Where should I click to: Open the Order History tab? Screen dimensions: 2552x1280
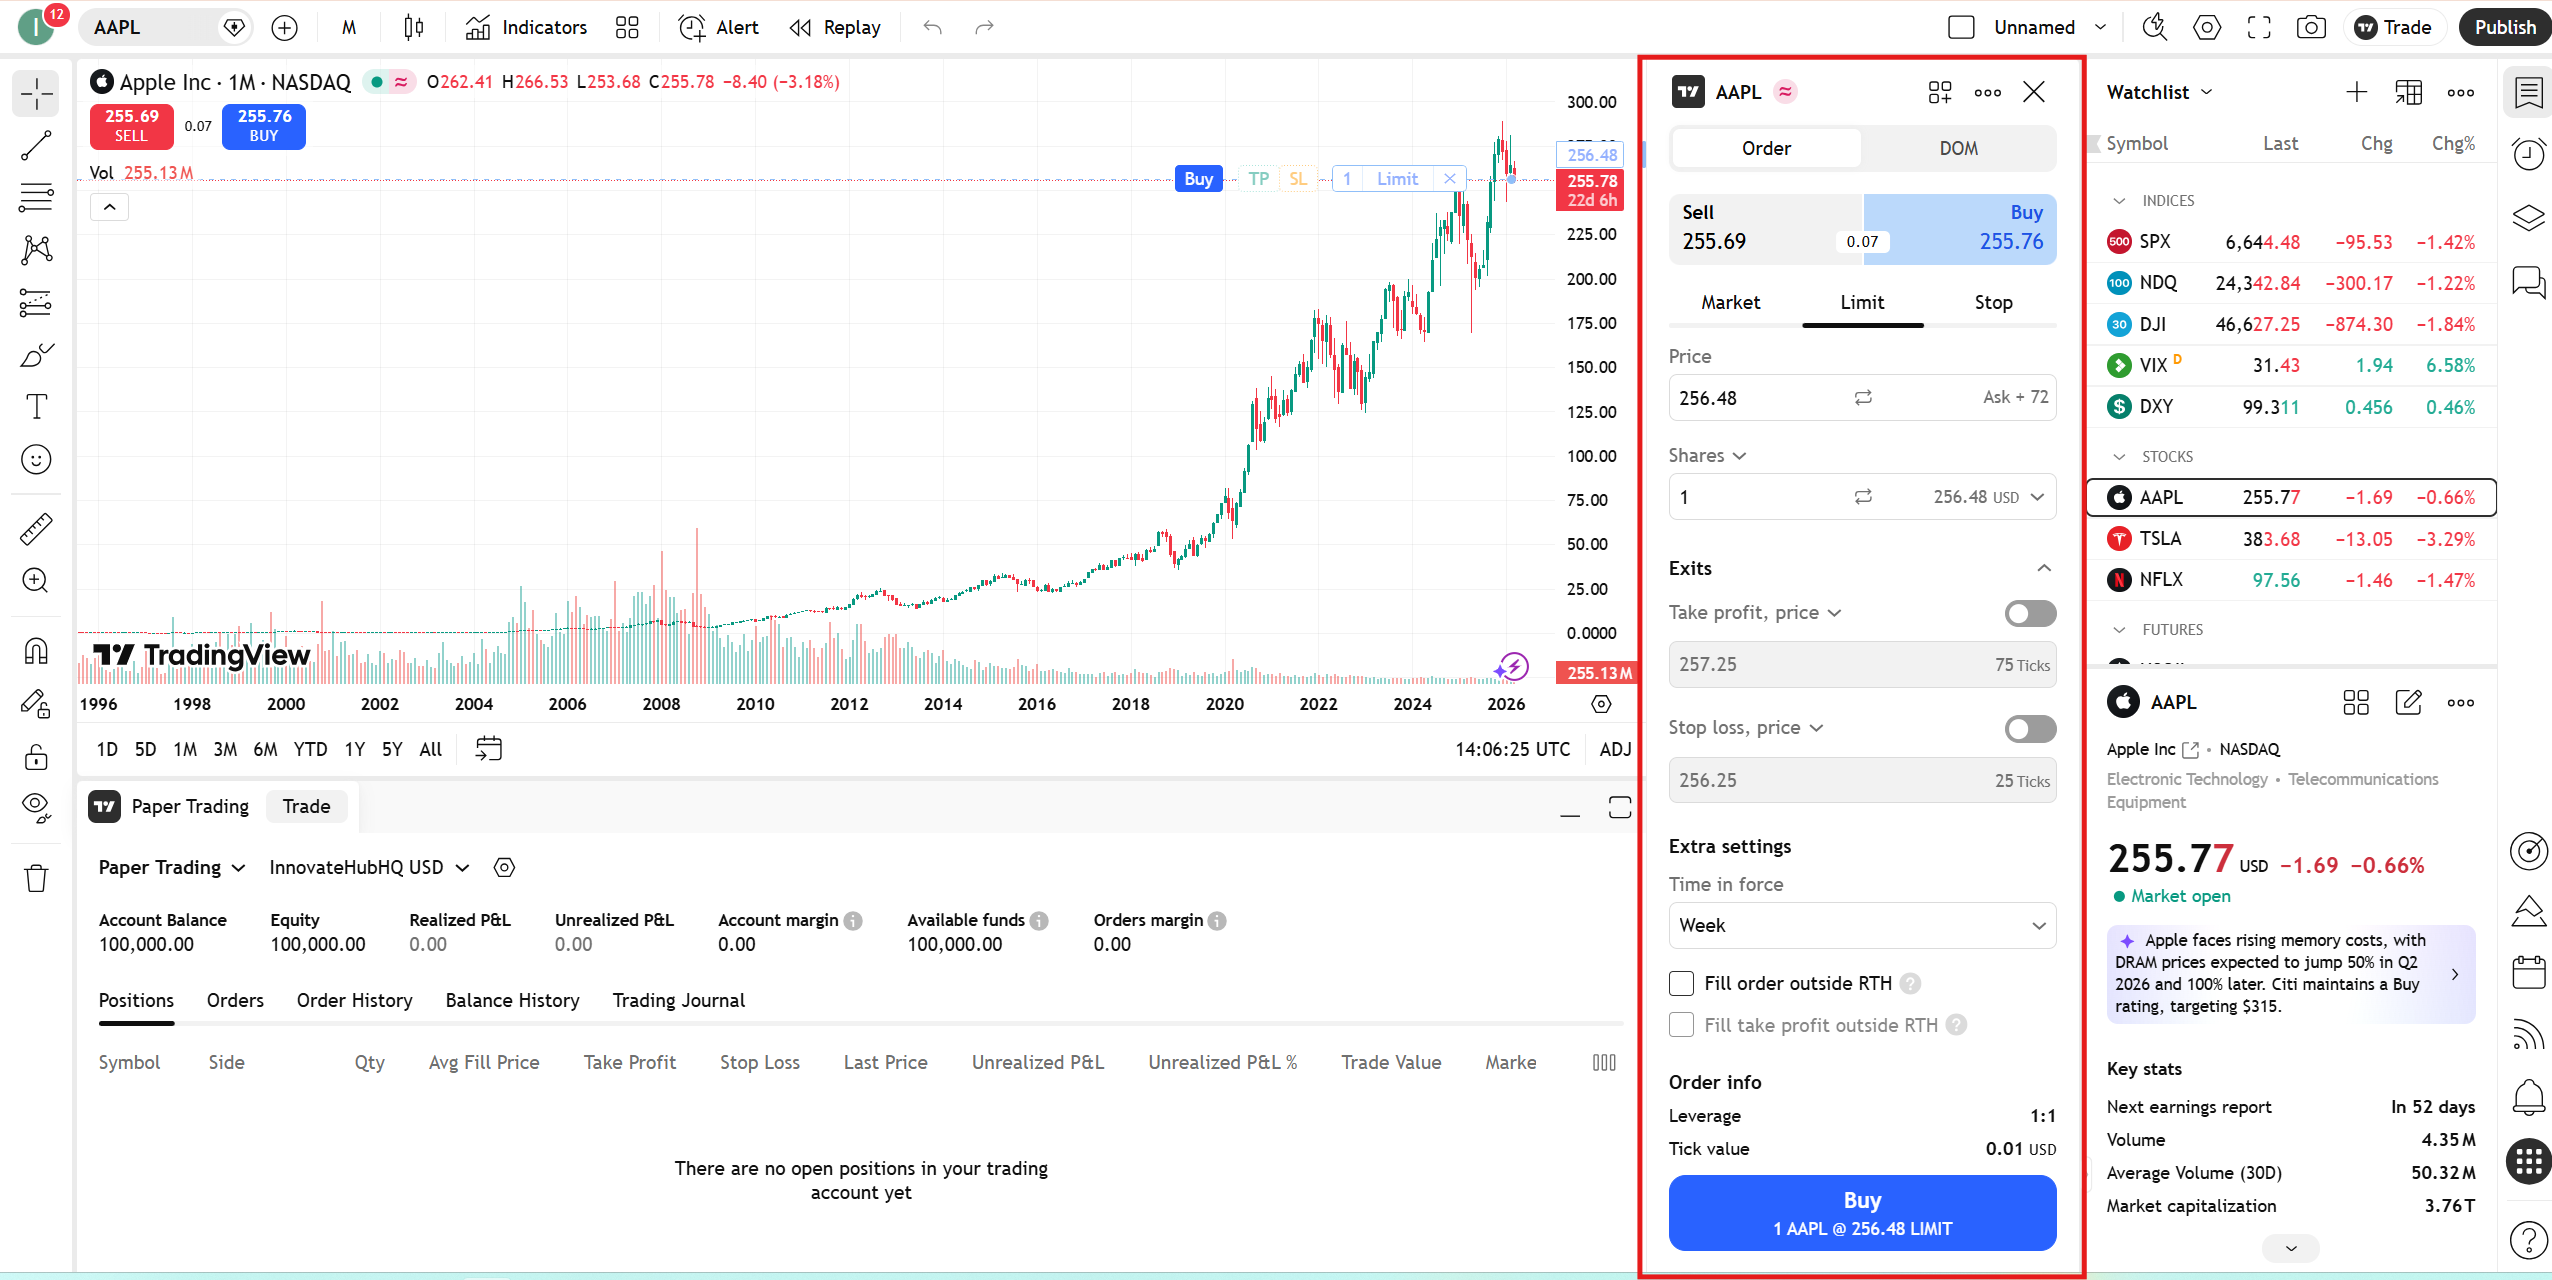[x=355, y=1000]
